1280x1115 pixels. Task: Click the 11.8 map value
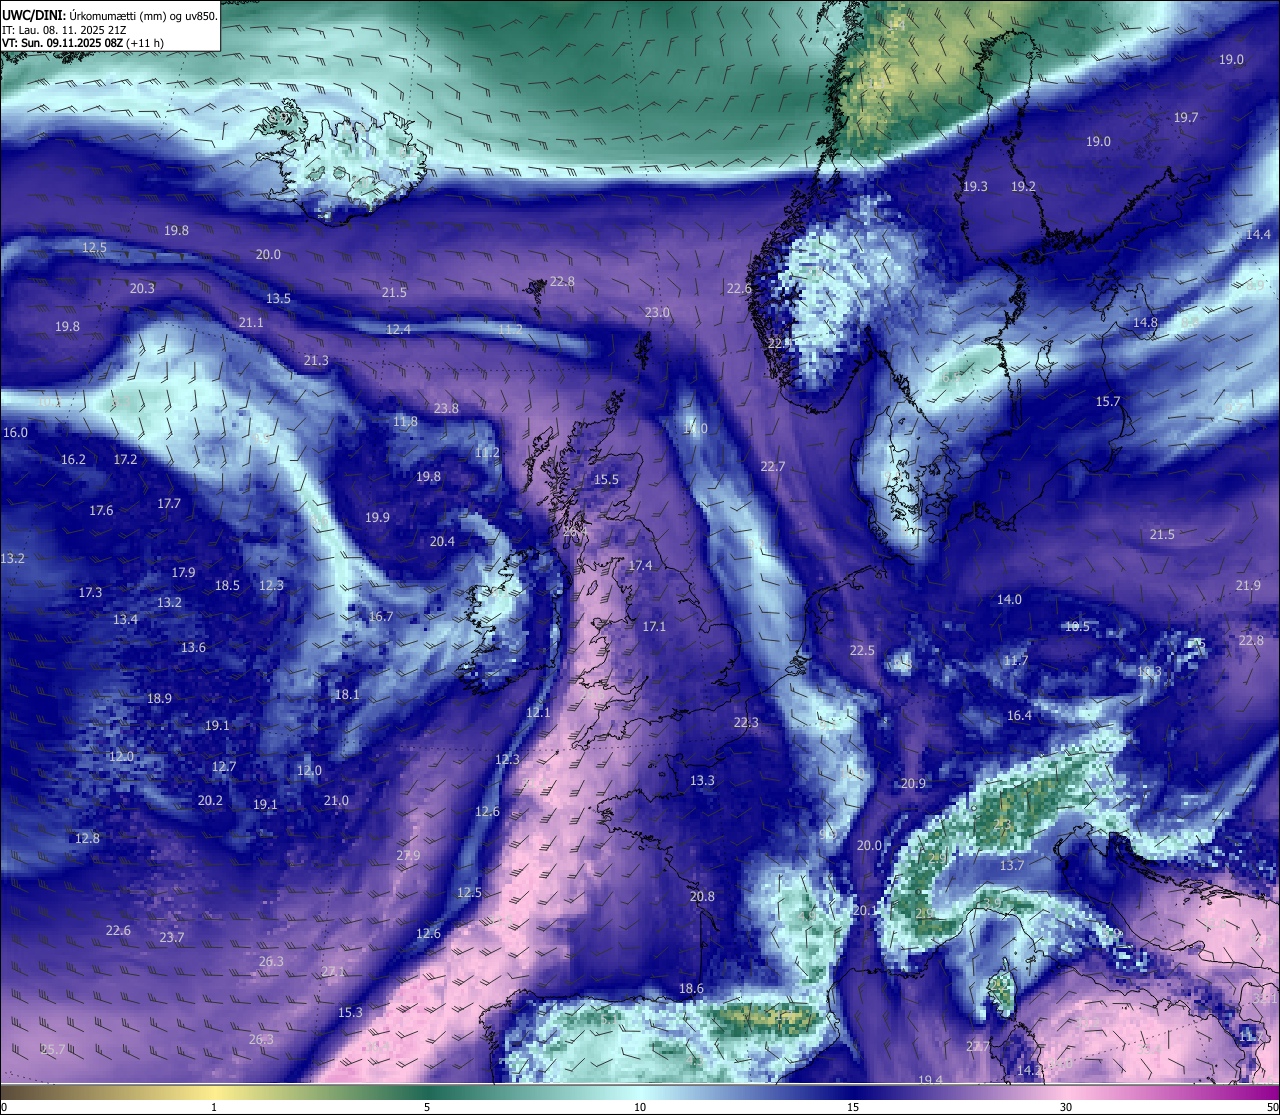pos(405,422)
